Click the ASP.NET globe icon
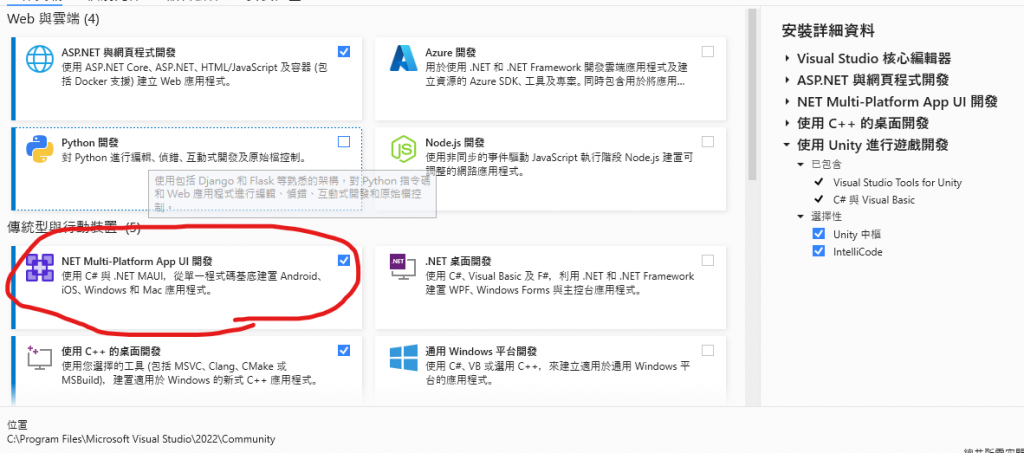The width and height of the screenshot is (1024, 453). (40, 59)
